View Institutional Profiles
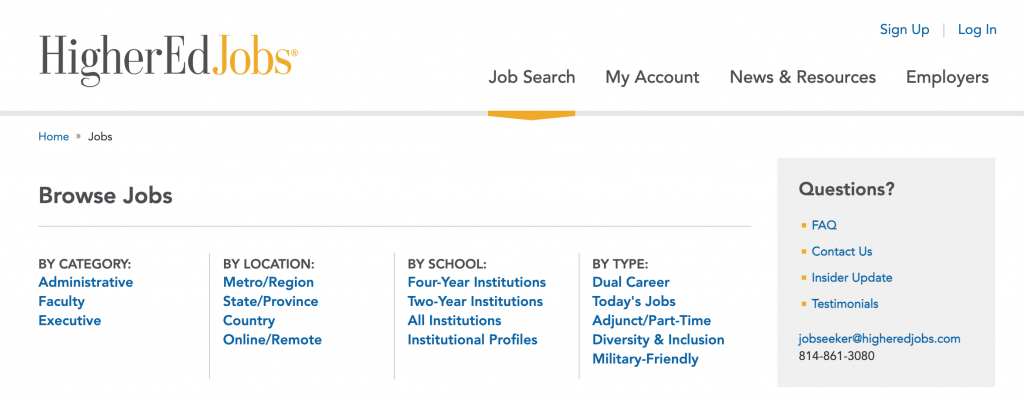The image size is (1024, 401). [472, 340]
